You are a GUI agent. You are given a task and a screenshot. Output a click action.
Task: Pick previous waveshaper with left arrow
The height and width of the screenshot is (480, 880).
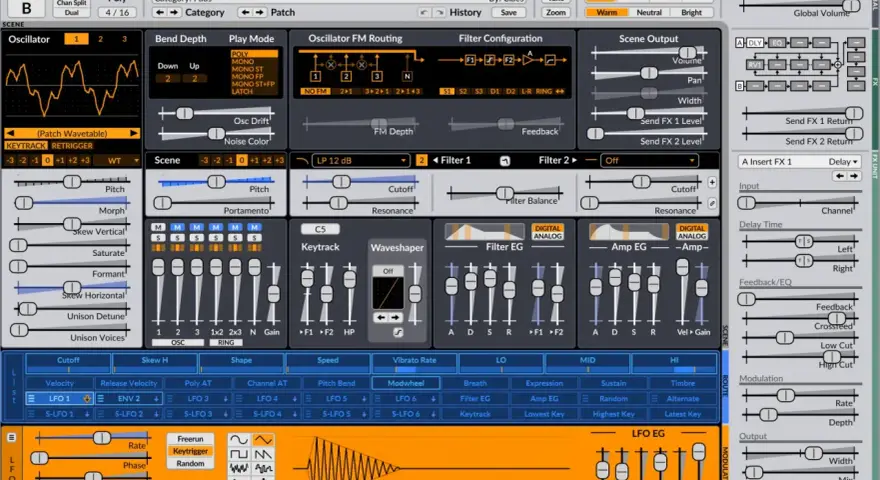tap(381, 318)
